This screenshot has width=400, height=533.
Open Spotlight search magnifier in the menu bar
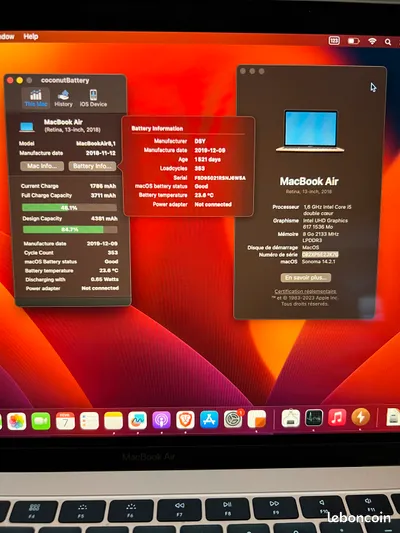coord(388,42)
